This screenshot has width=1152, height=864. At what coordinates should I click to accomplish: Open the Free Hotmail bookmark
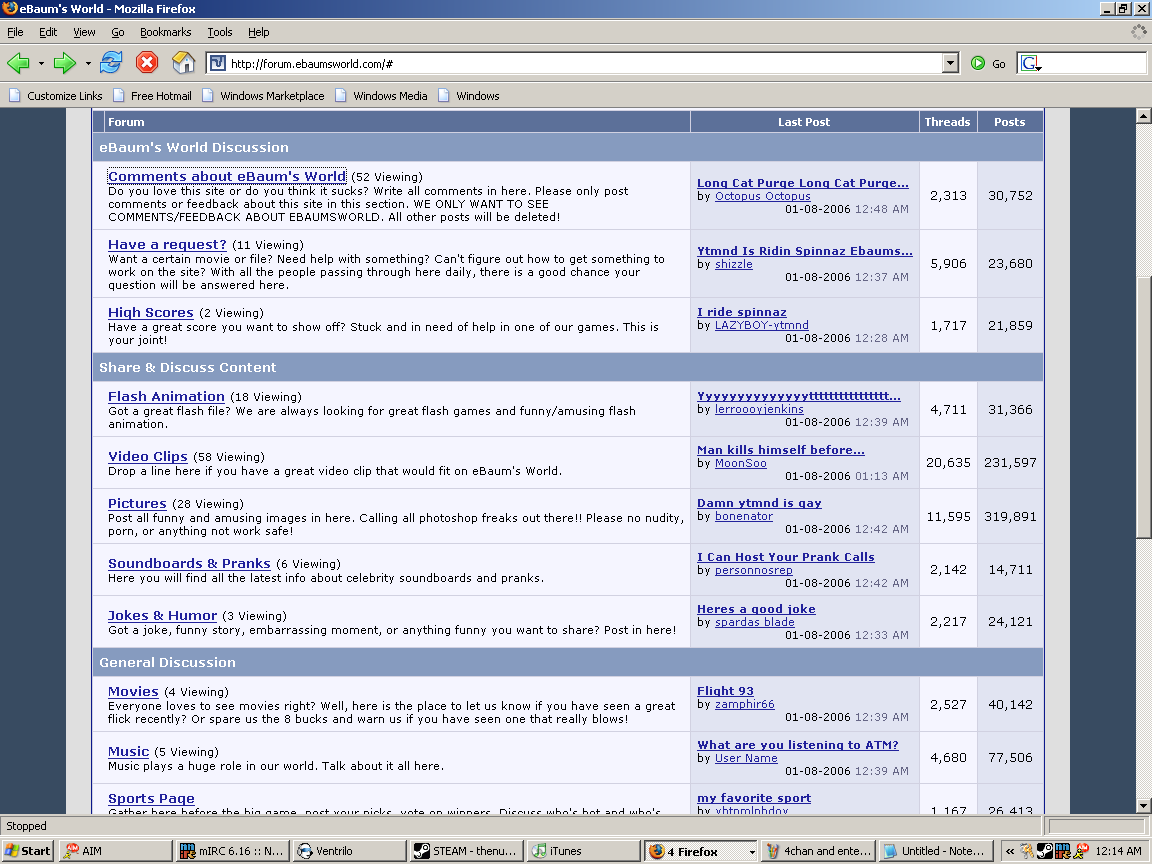160,96
